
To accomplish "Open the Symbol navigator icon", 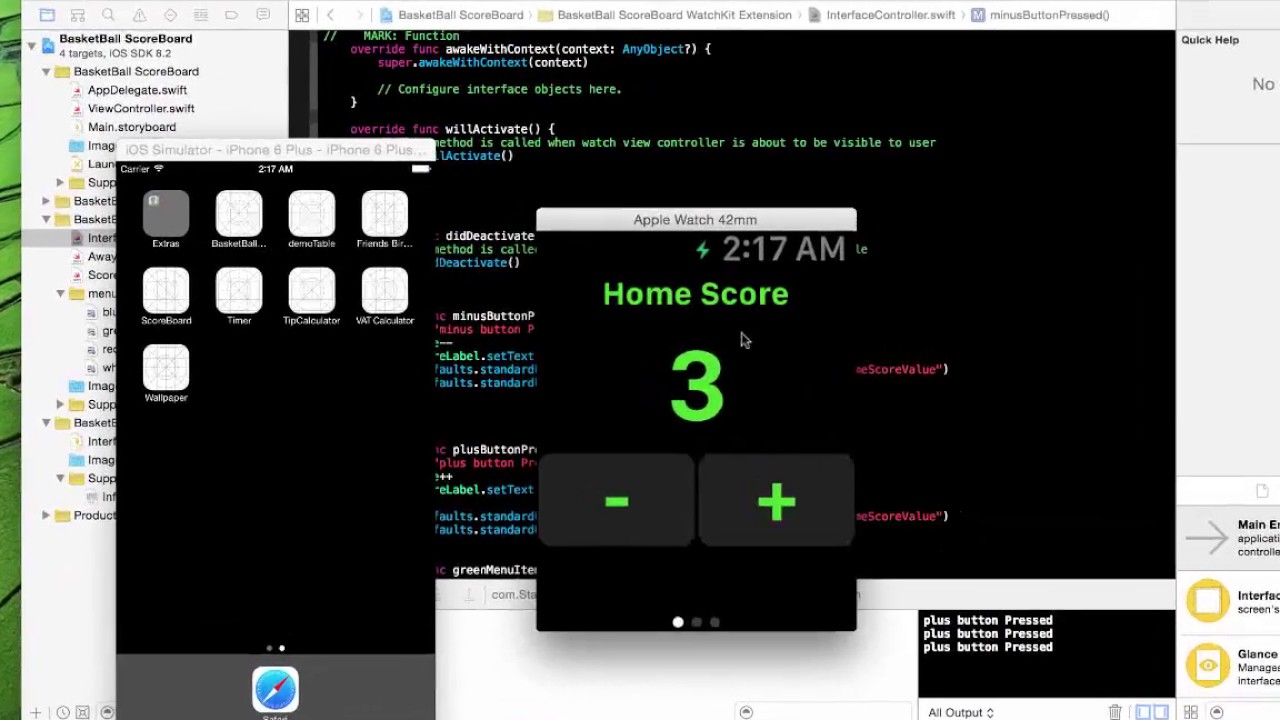I will (x=78, y=15).
